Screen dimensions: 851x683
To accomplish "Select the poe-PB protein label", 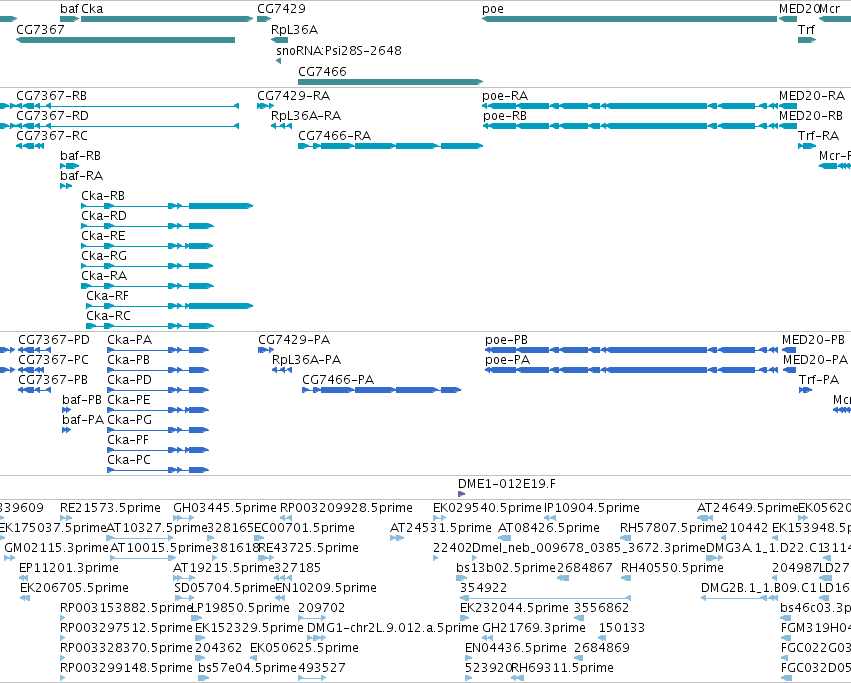I will click(506, 340).
